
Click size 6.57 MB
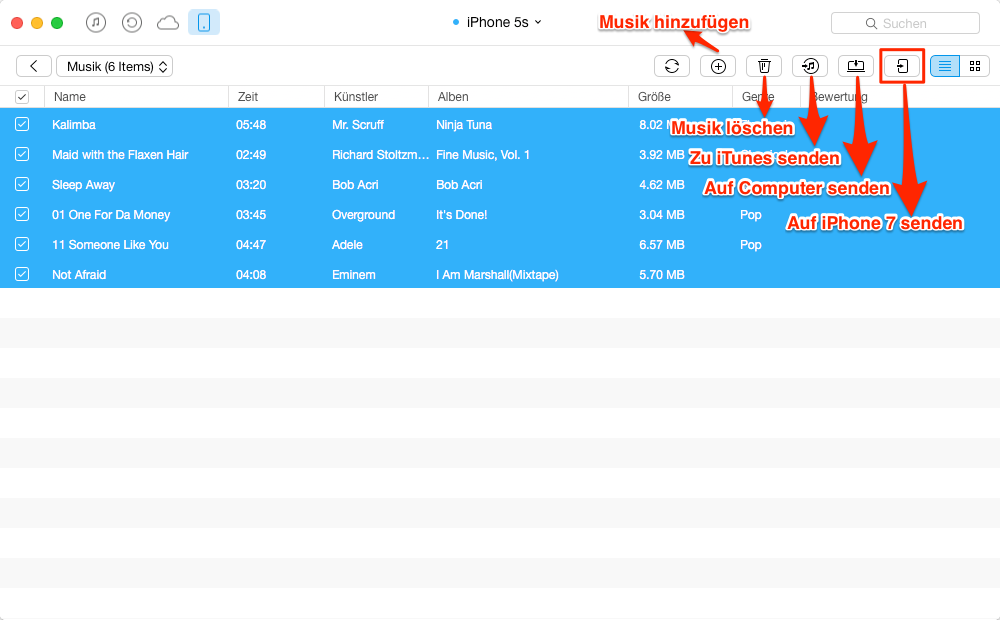pyautogui.click(x=661, y=245)
